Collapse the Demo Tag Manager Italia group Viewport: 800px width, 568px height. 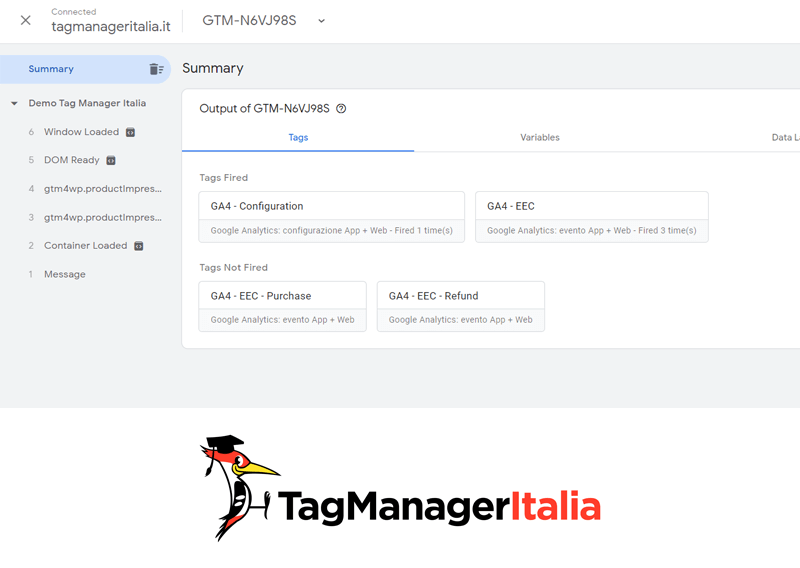coord(14,104)
